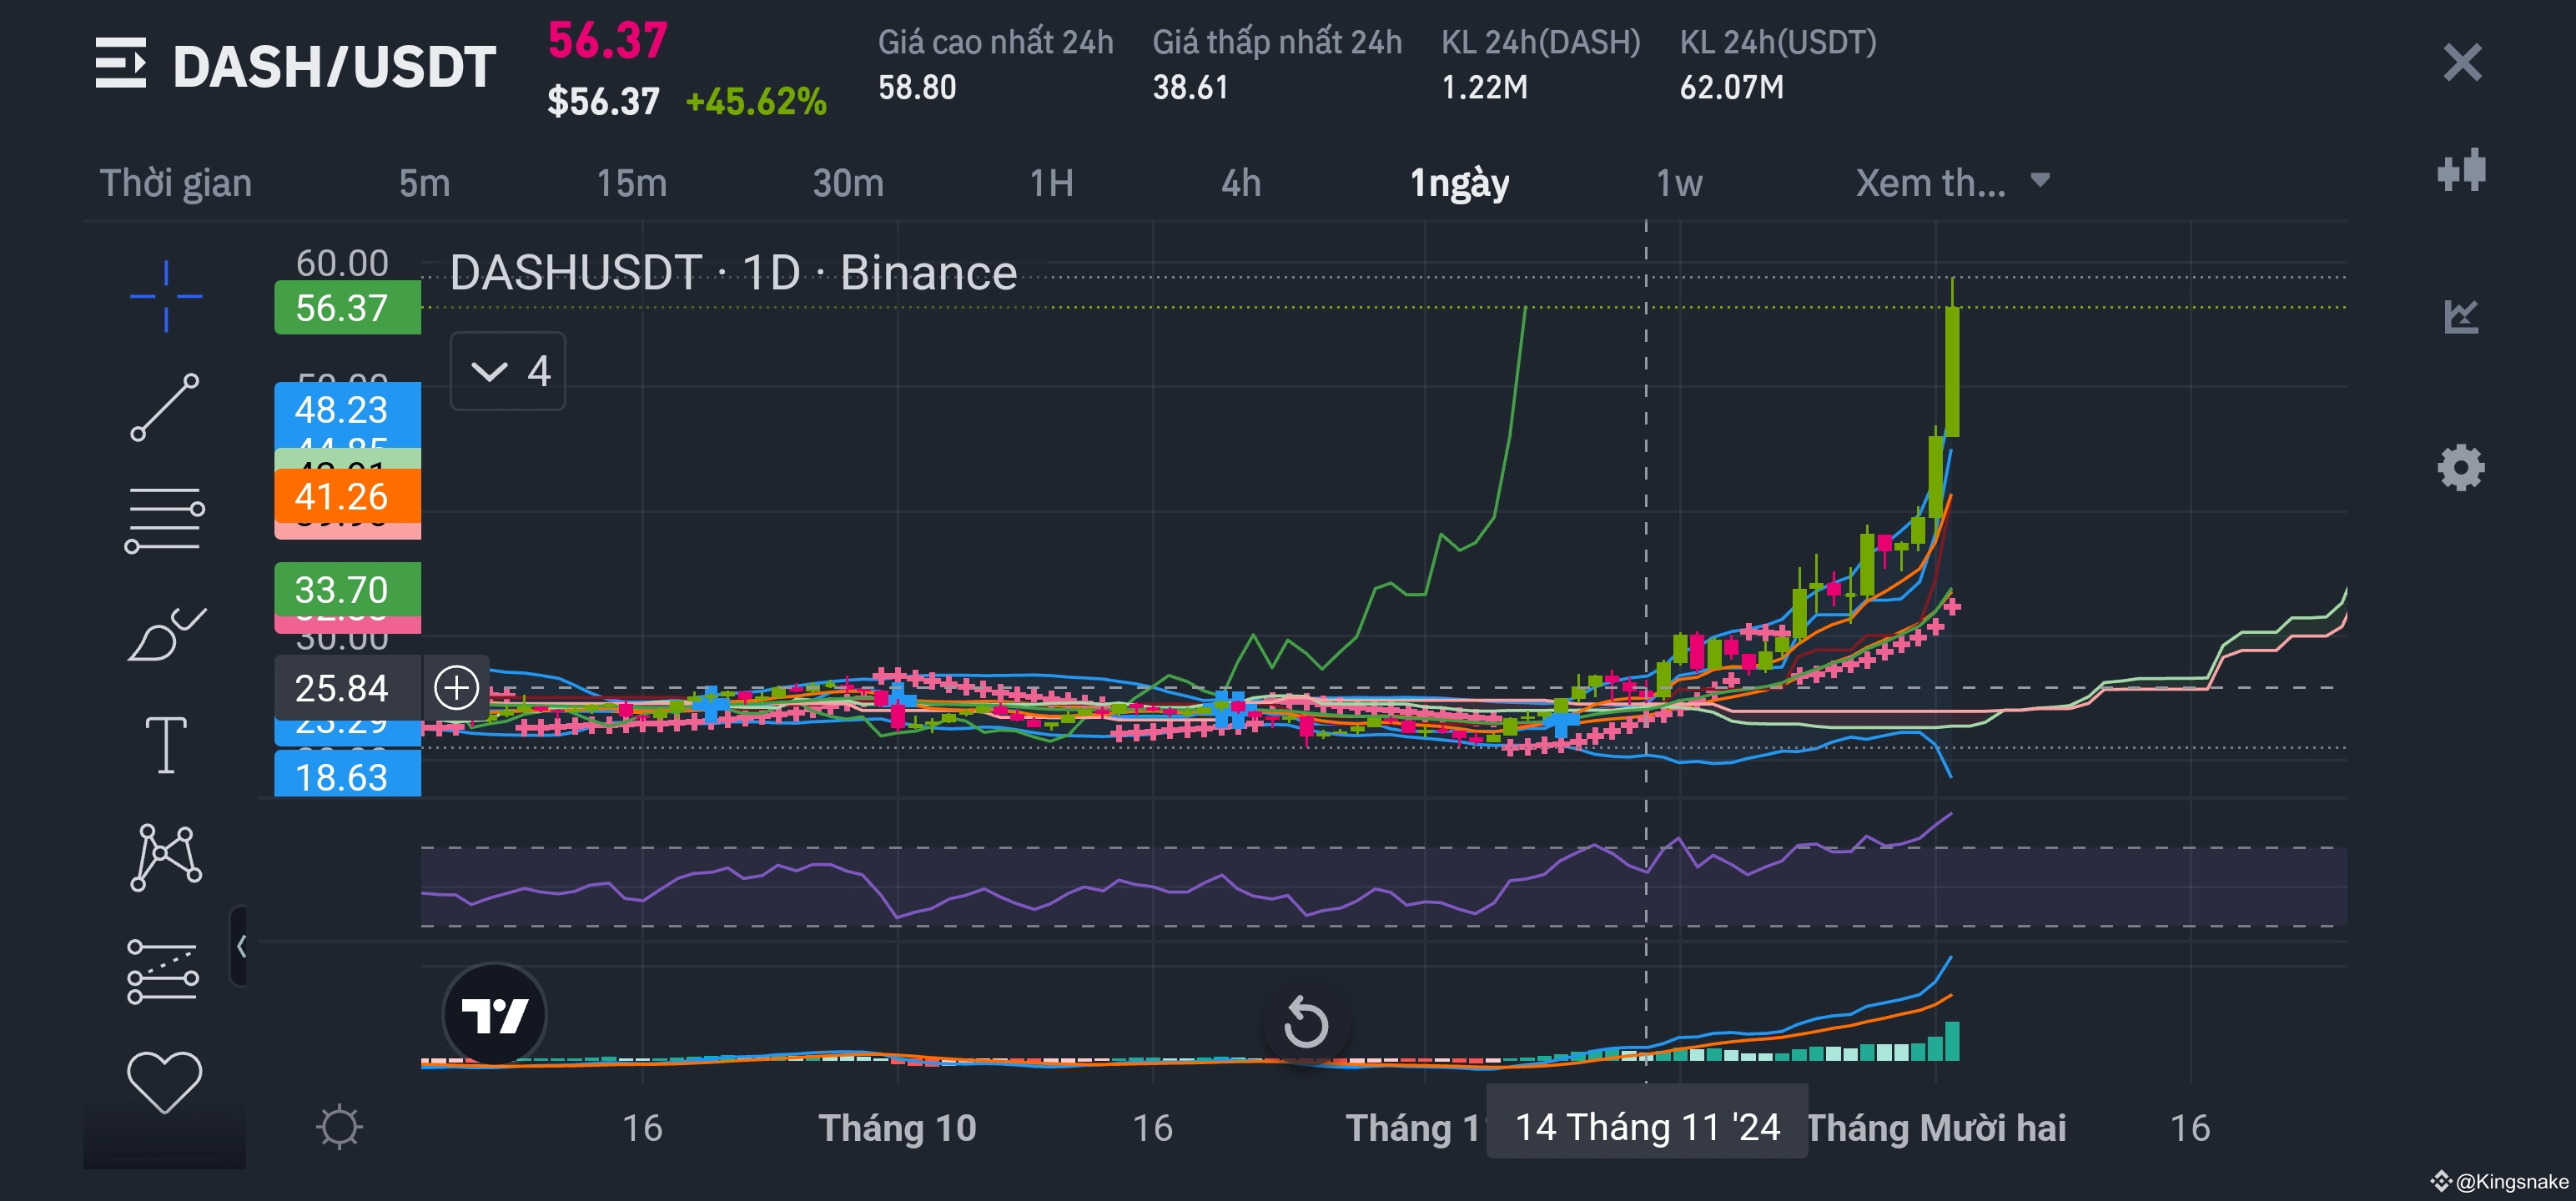Open the DASH/USDT pair list menu
2576x1201 pixels.
coord(121,63)
